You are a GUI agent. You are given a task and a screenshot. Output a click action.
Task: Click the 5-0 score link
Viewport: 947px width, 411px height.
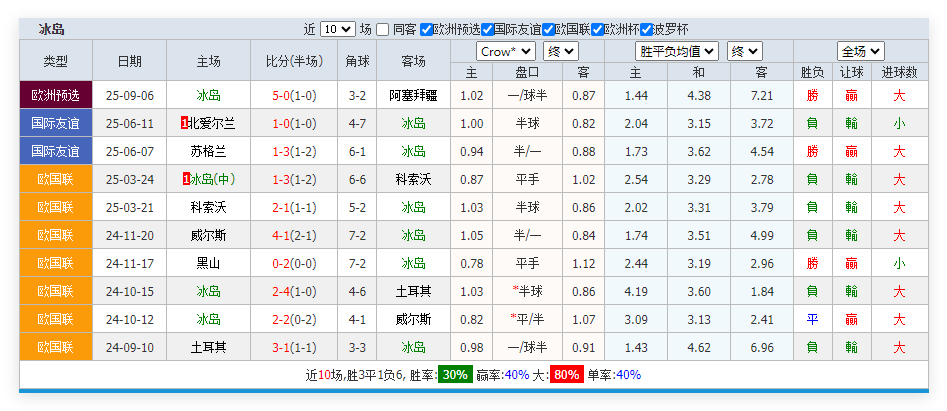280,95
